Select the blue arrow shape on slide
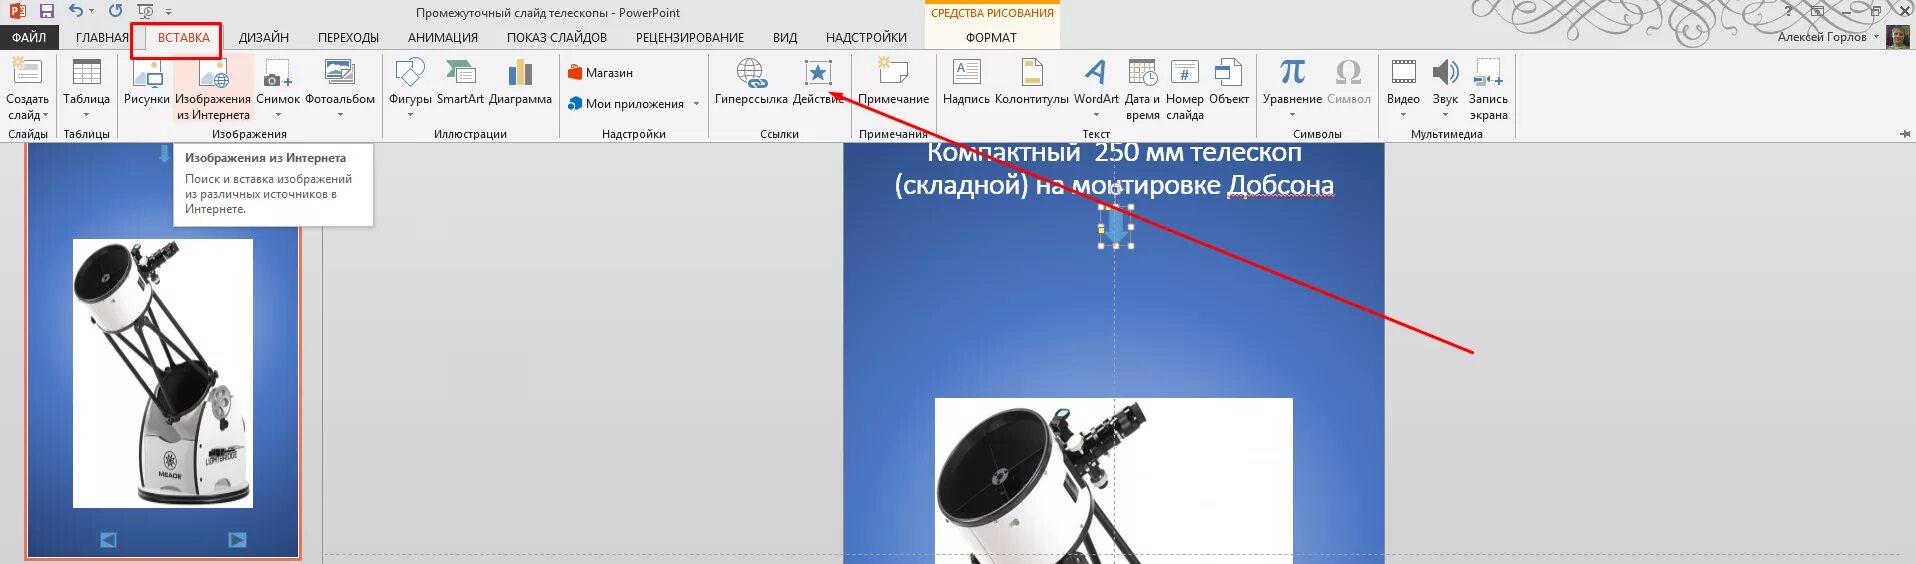Viewport: 1916px width, 564px height. [x=1116, y=227]
